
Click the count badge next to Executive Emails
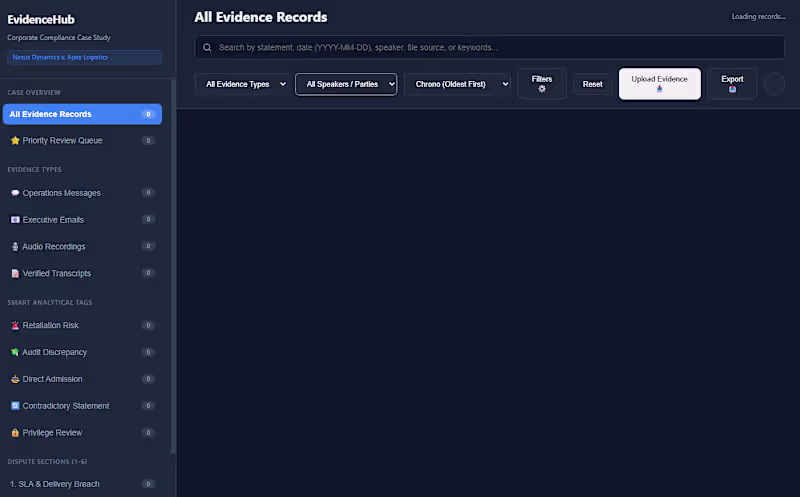pos(148,219)
